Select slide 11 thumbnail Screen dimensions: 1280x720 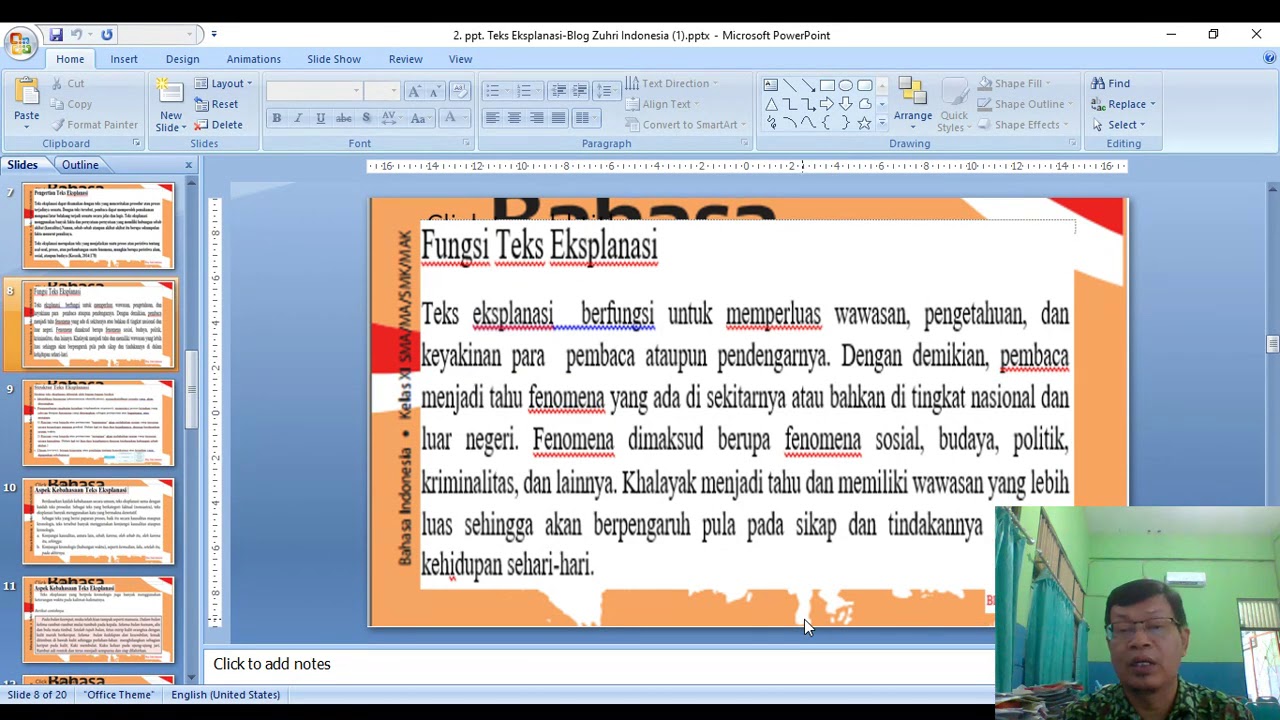98,619
